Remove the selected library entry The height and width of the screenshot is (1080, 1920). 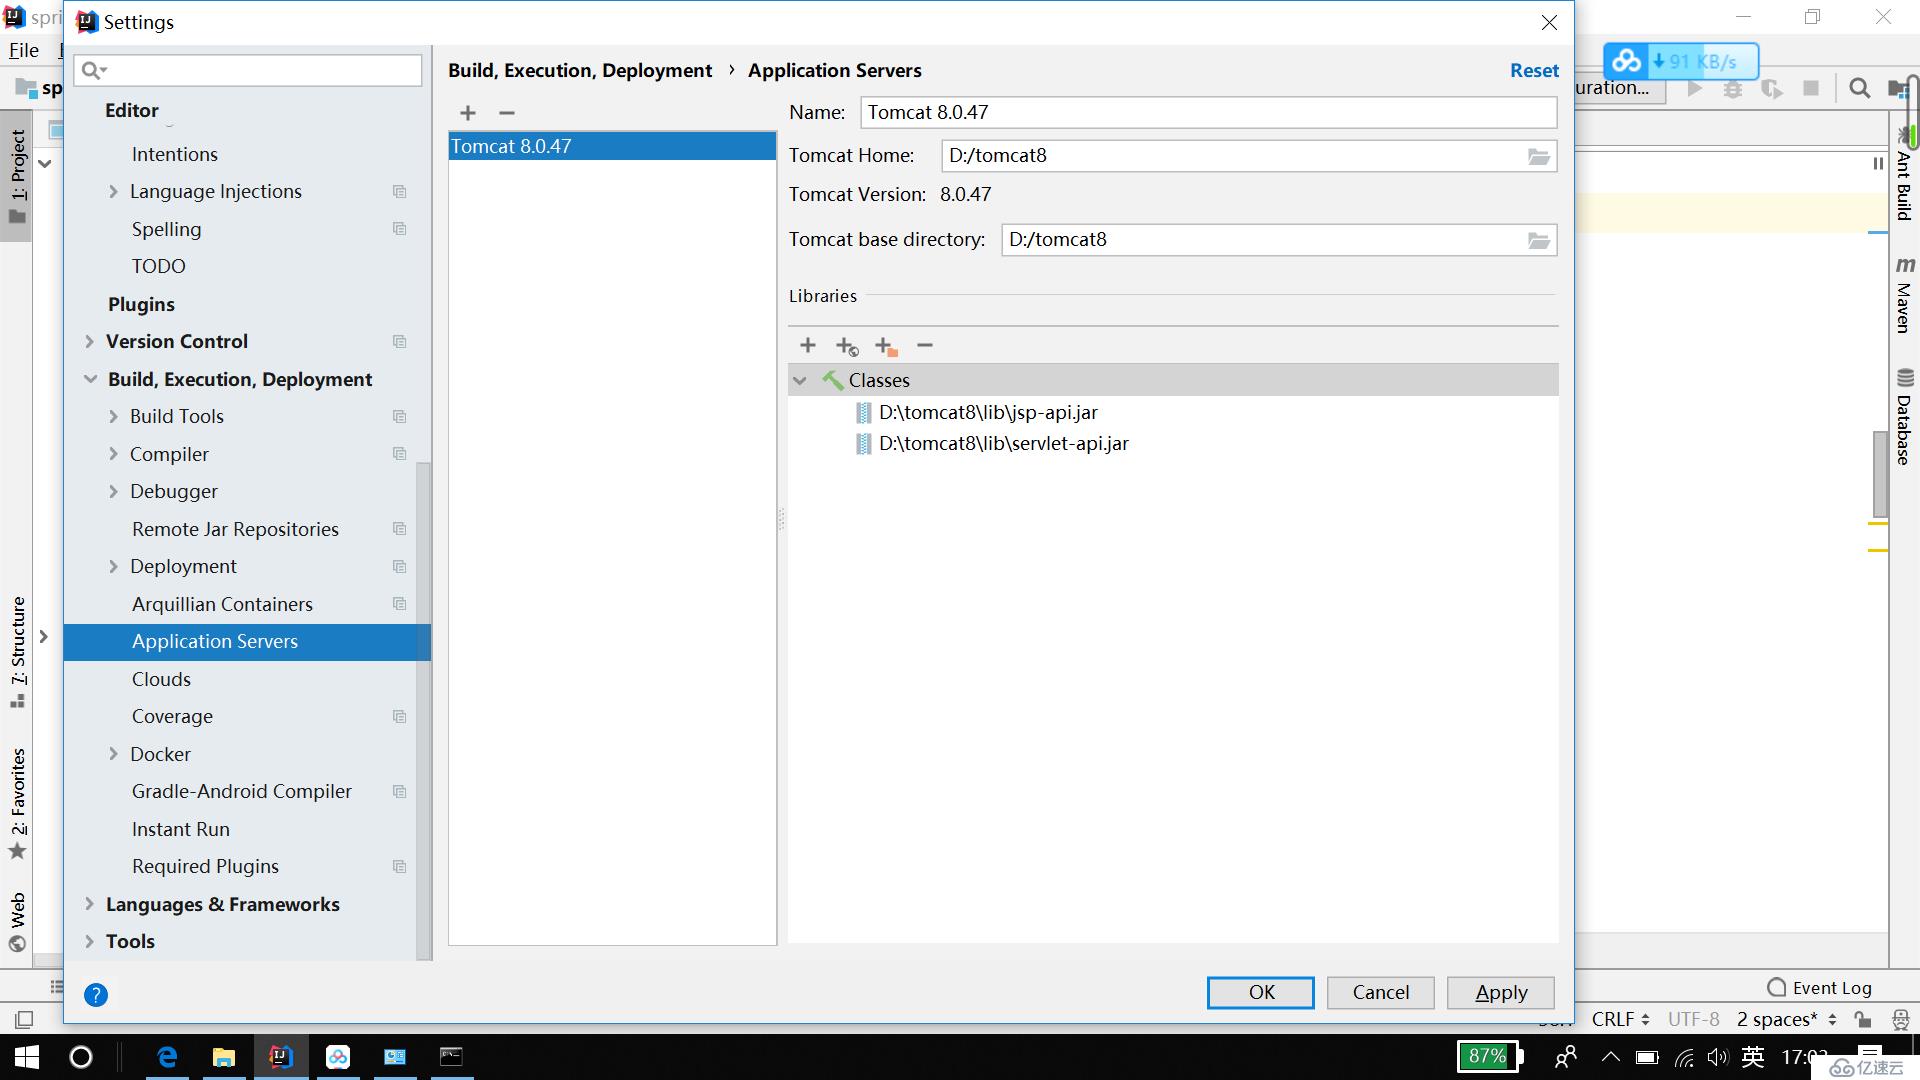click(x=925, y=345)
